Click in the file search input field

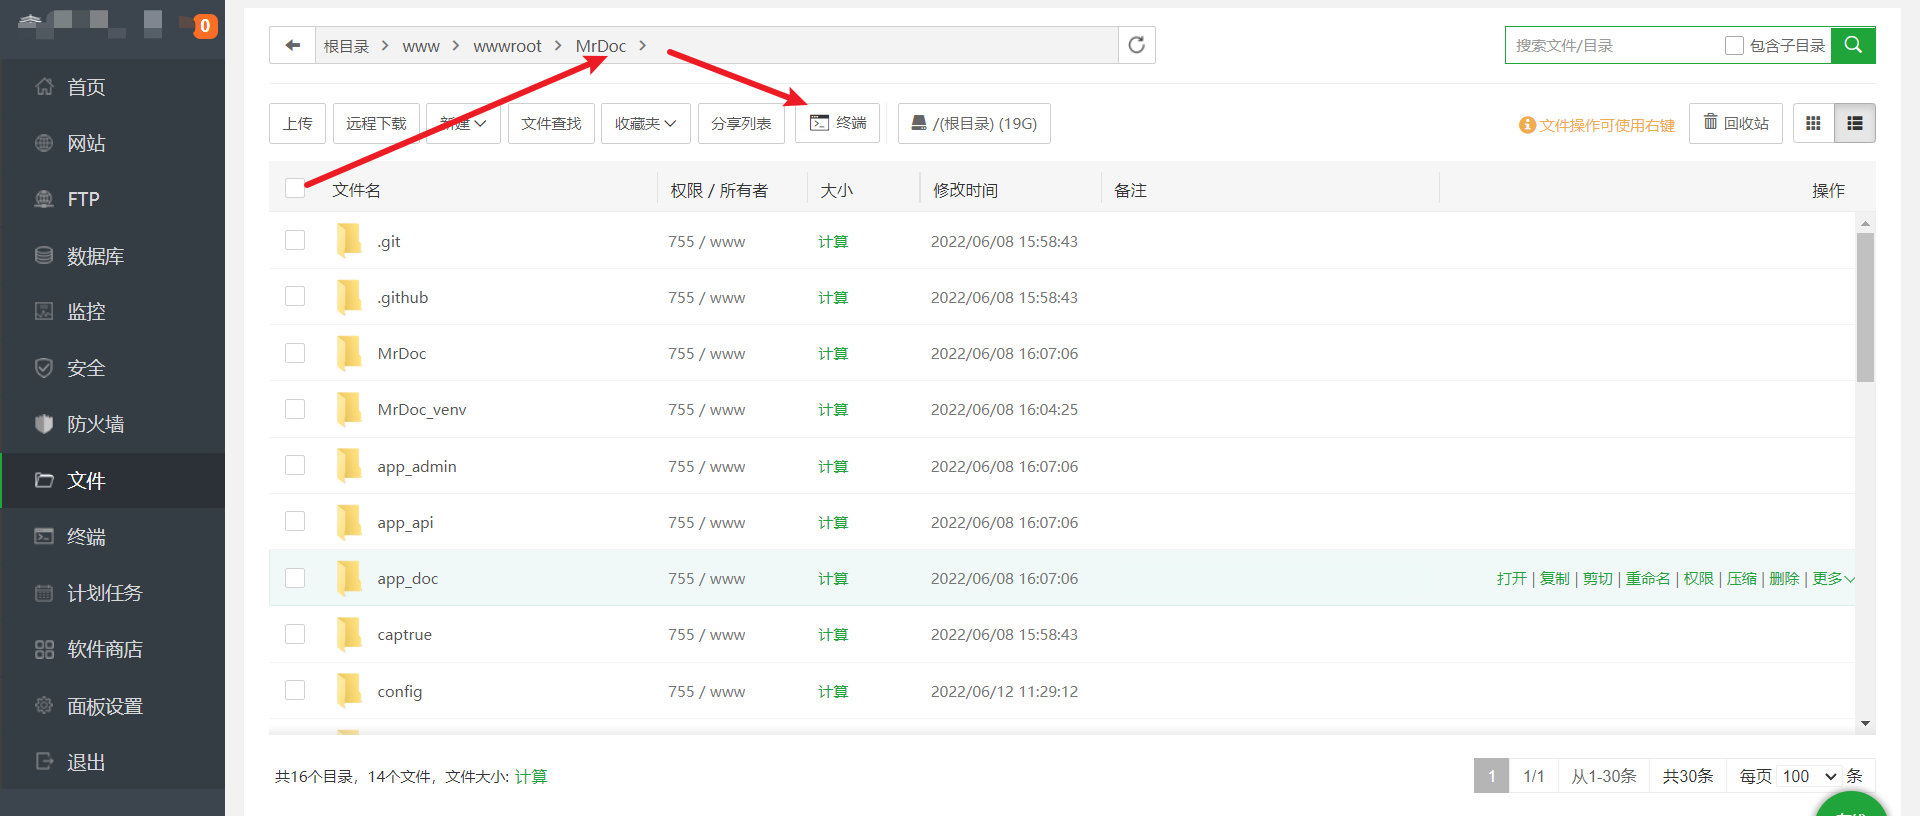point(1612,46)
